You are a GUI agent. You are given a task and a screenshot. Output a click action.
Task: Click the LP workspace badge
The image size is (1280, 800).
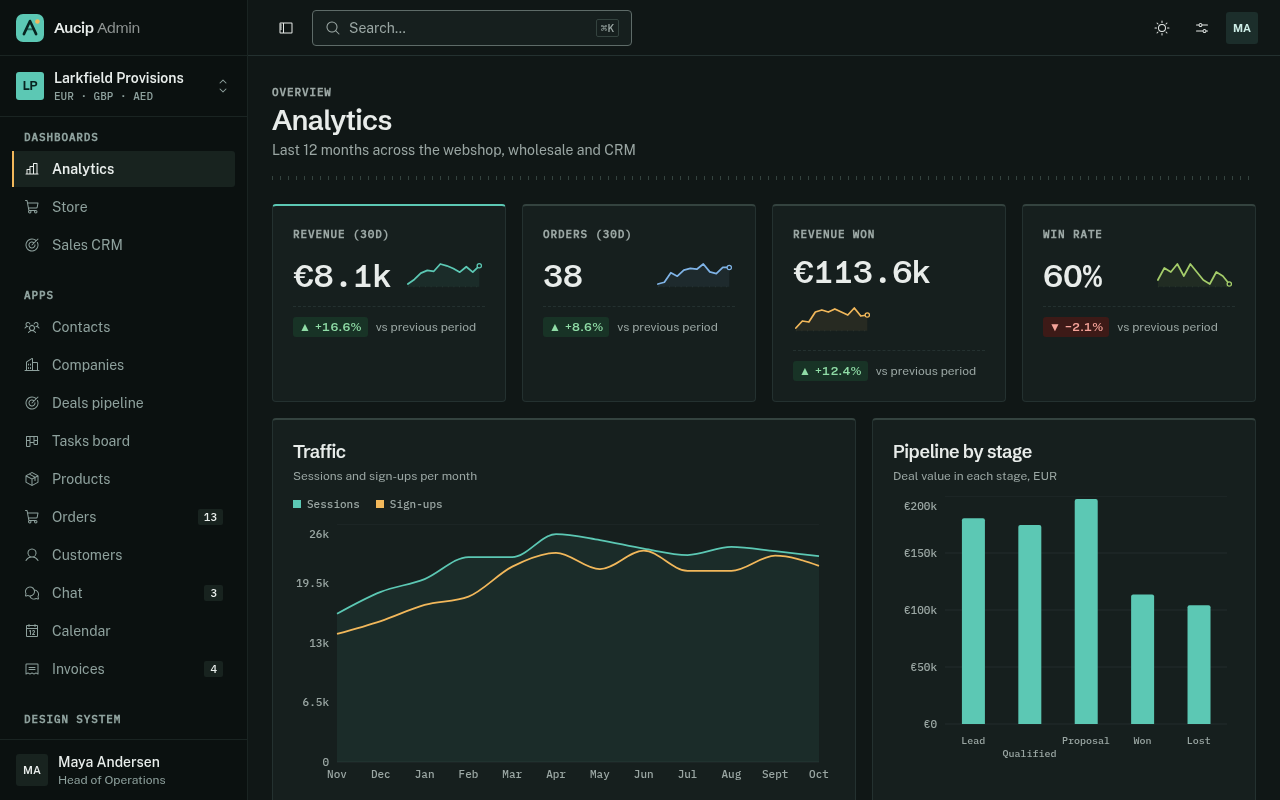pos(30,86)
